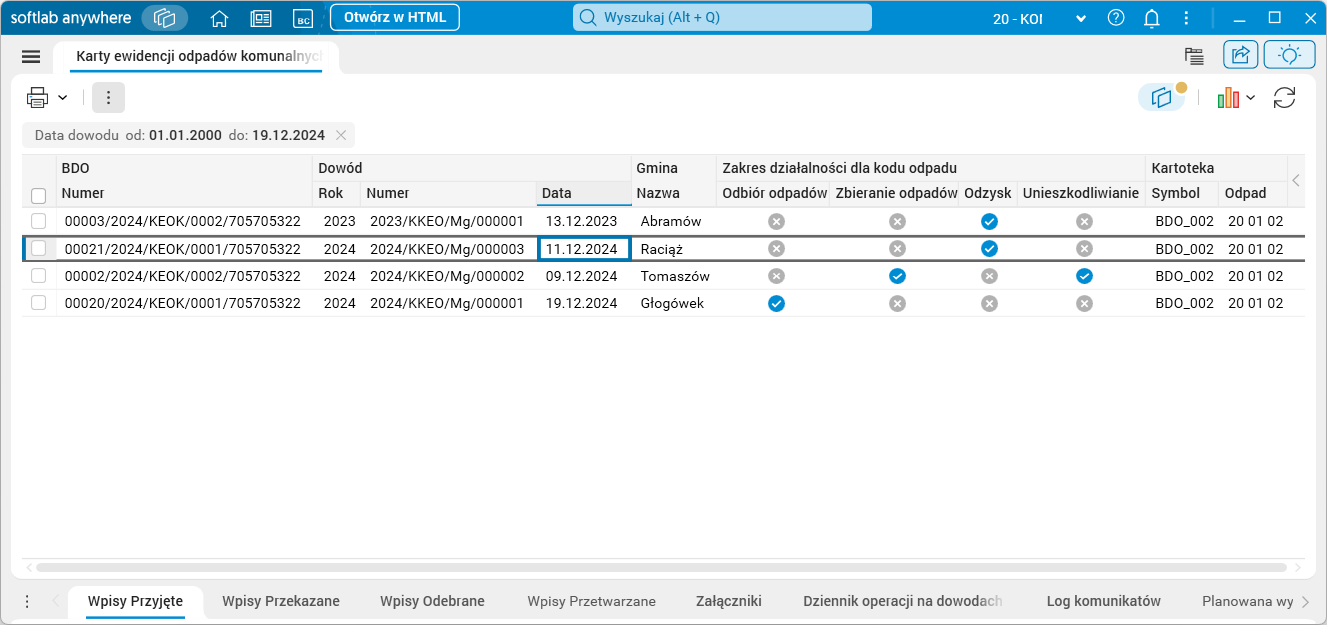1327x625 pixels.
Task: Select checkbox for row 00020/2024/KEOK/0001
Action: tap(39, 303)
